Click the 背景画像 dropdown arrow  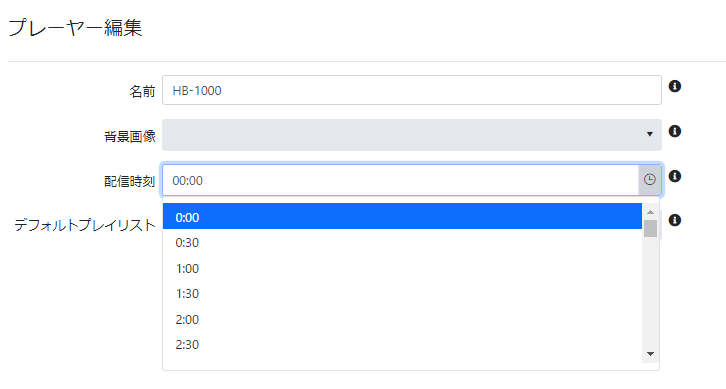(650, 134)
